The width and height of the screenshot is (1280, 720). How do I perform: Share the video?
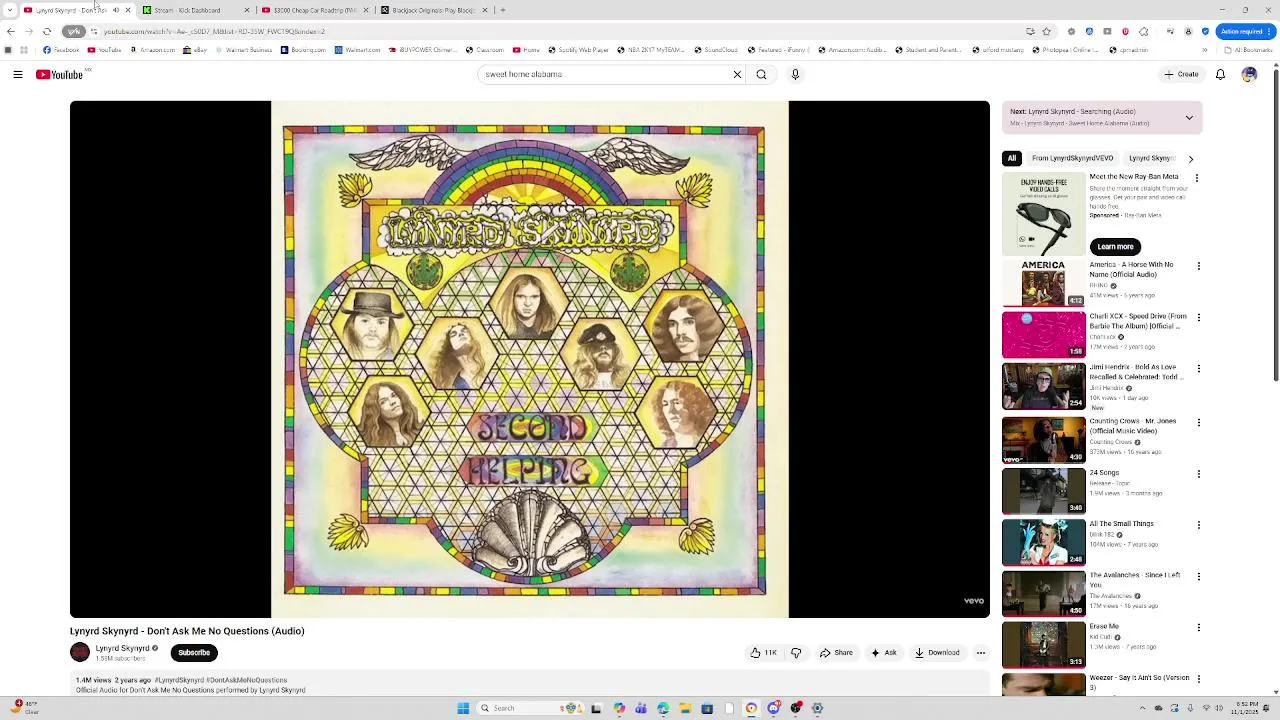(836, 653)
